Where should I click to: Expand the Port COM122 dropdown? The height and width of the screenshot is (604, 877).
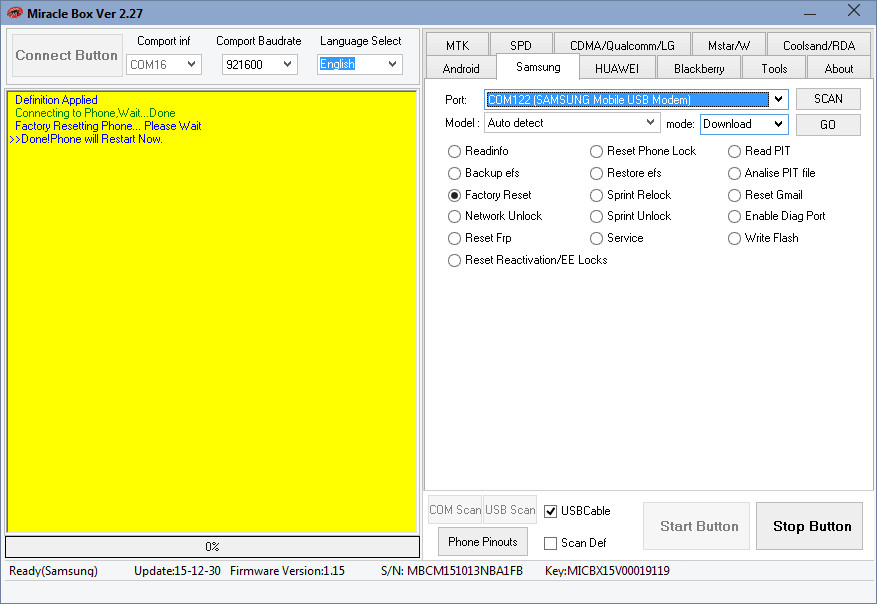[777, 99]
